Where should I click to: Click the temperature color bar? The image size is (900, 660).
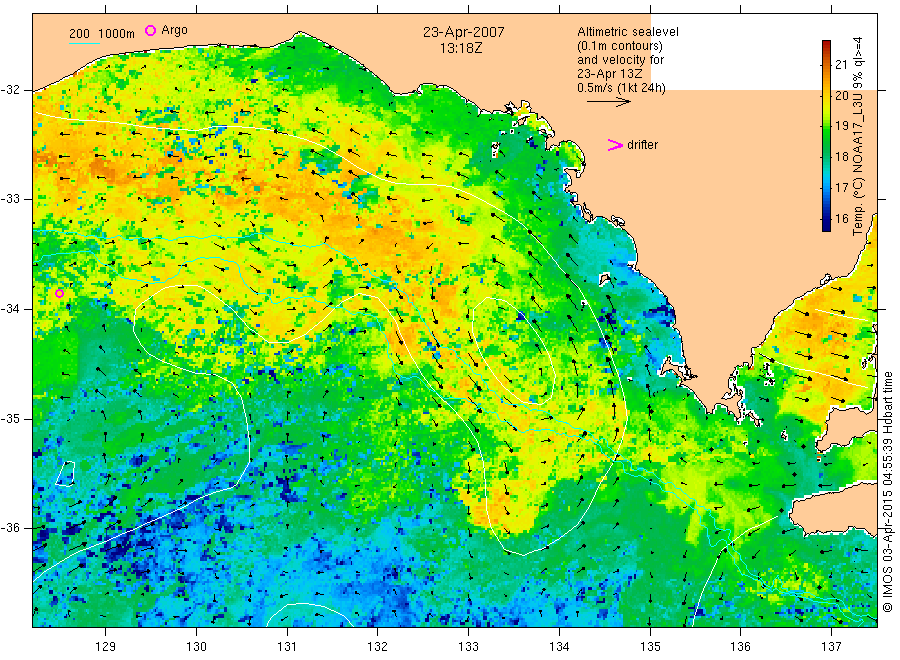coord(826,136)
